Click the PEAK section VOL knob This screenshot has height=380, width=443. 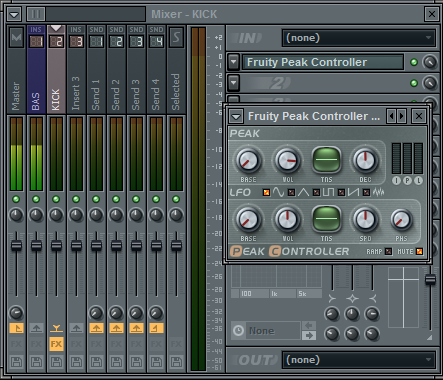(x=287, y=161)
